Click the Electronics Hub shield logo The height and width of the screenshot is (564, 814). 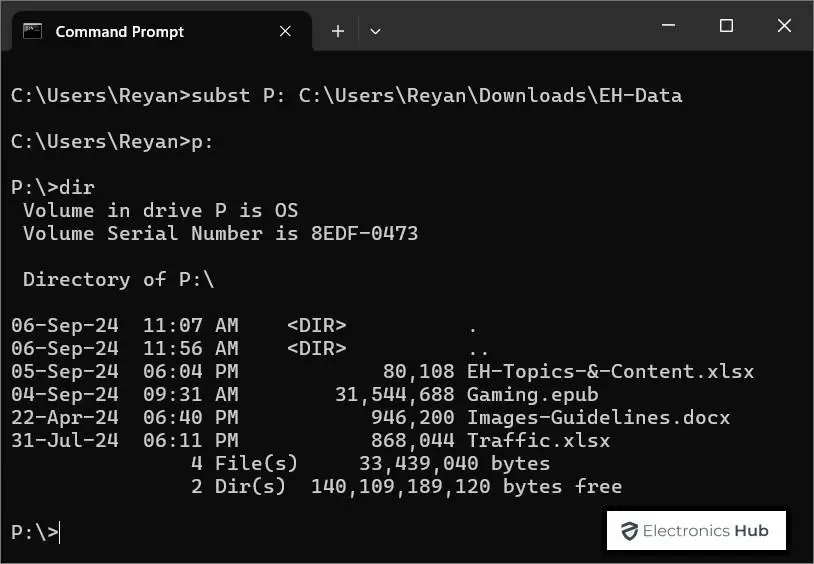pyautogui.click(x=629, y=531)
